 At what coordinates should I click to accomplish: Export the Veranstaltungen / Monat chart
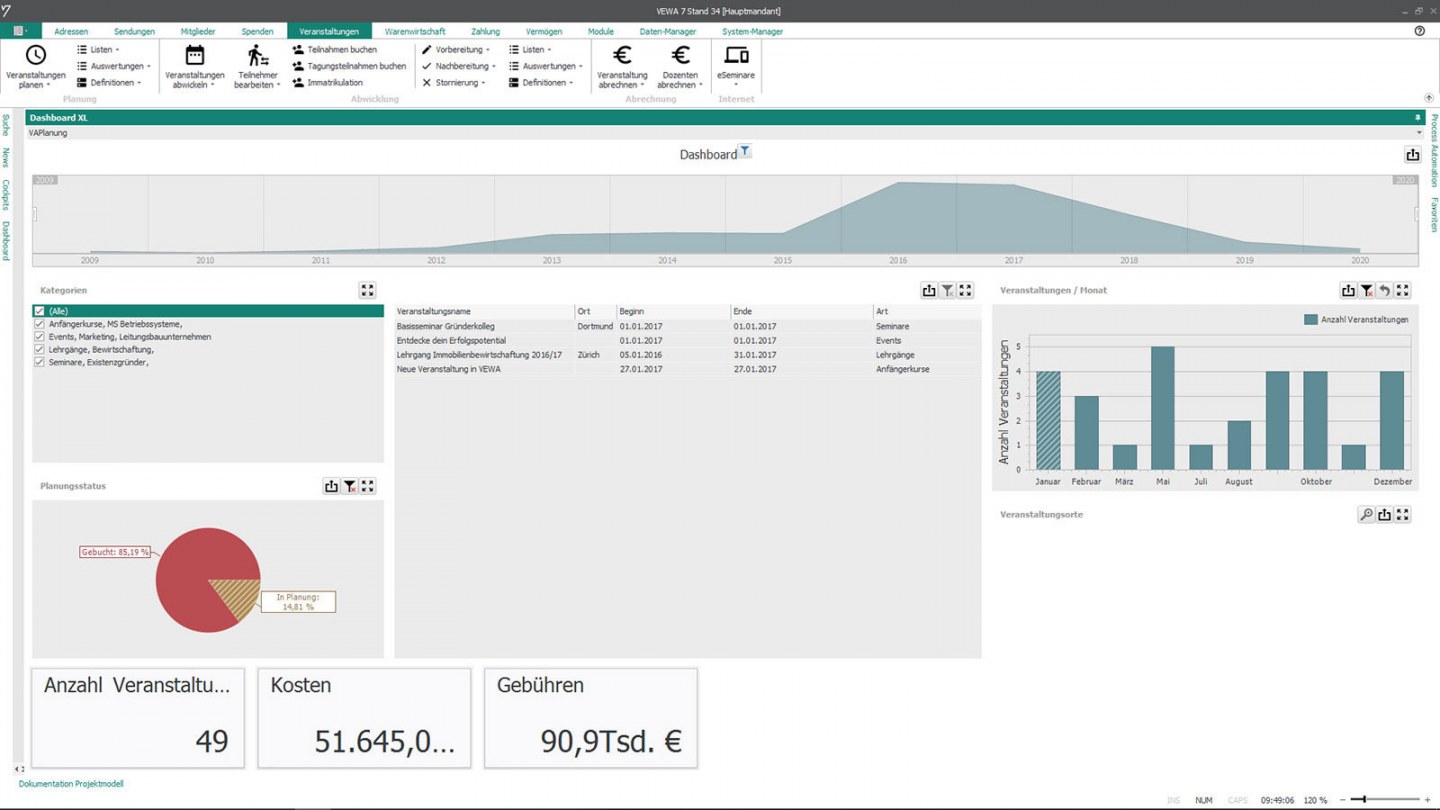(1348, 290)
